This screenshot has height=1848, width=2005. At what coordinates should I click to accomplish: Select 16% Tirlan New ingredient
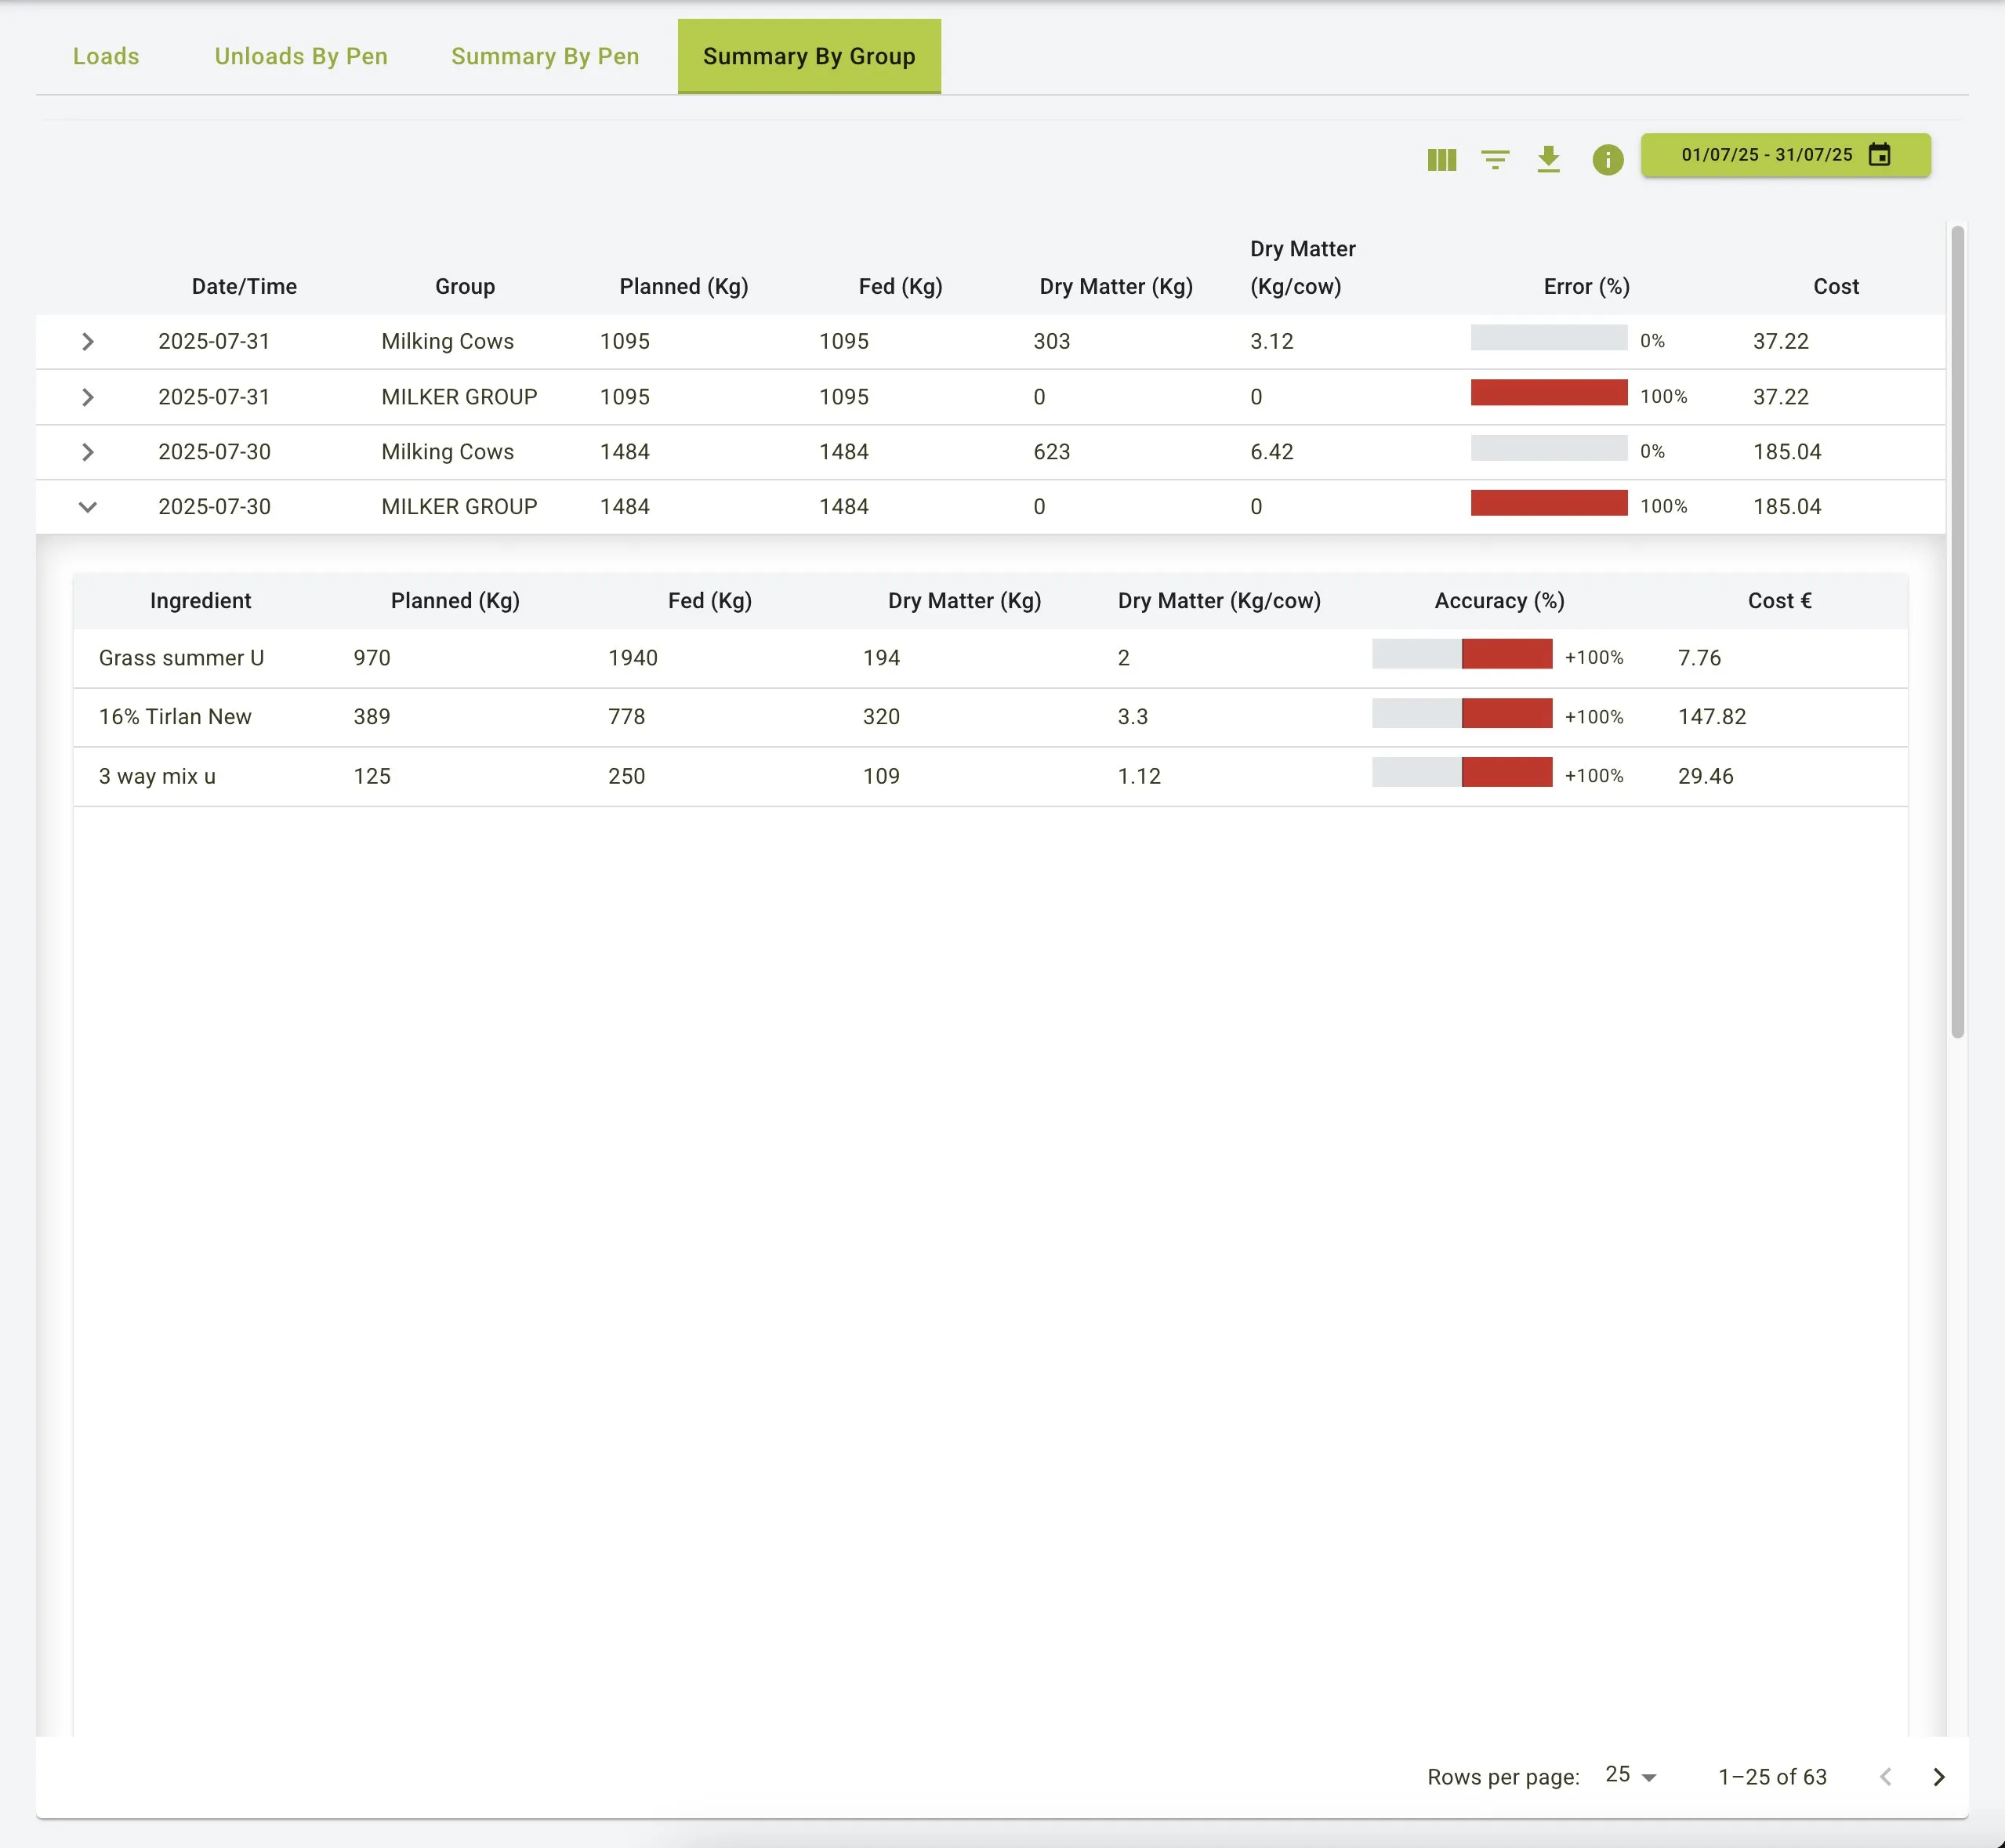[x=175, y=717]
